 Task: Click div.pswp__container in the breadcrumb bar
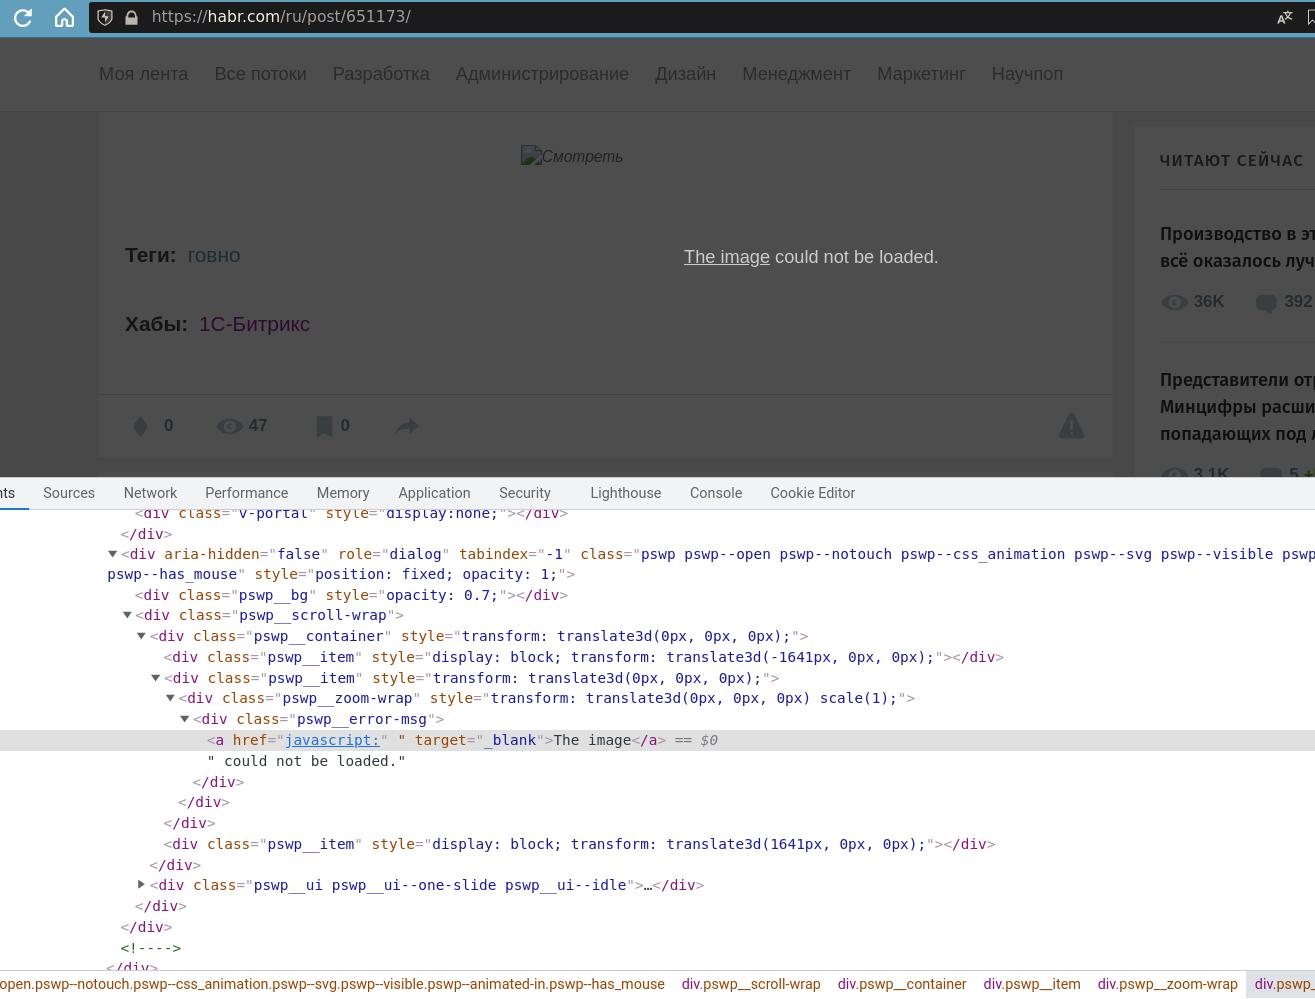click(902, 984)
